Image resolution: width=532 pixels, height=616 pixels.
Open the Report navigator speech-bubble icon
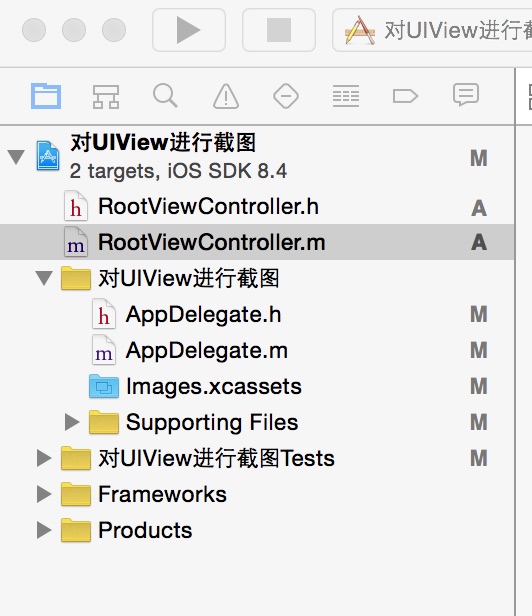coord(466,95)
